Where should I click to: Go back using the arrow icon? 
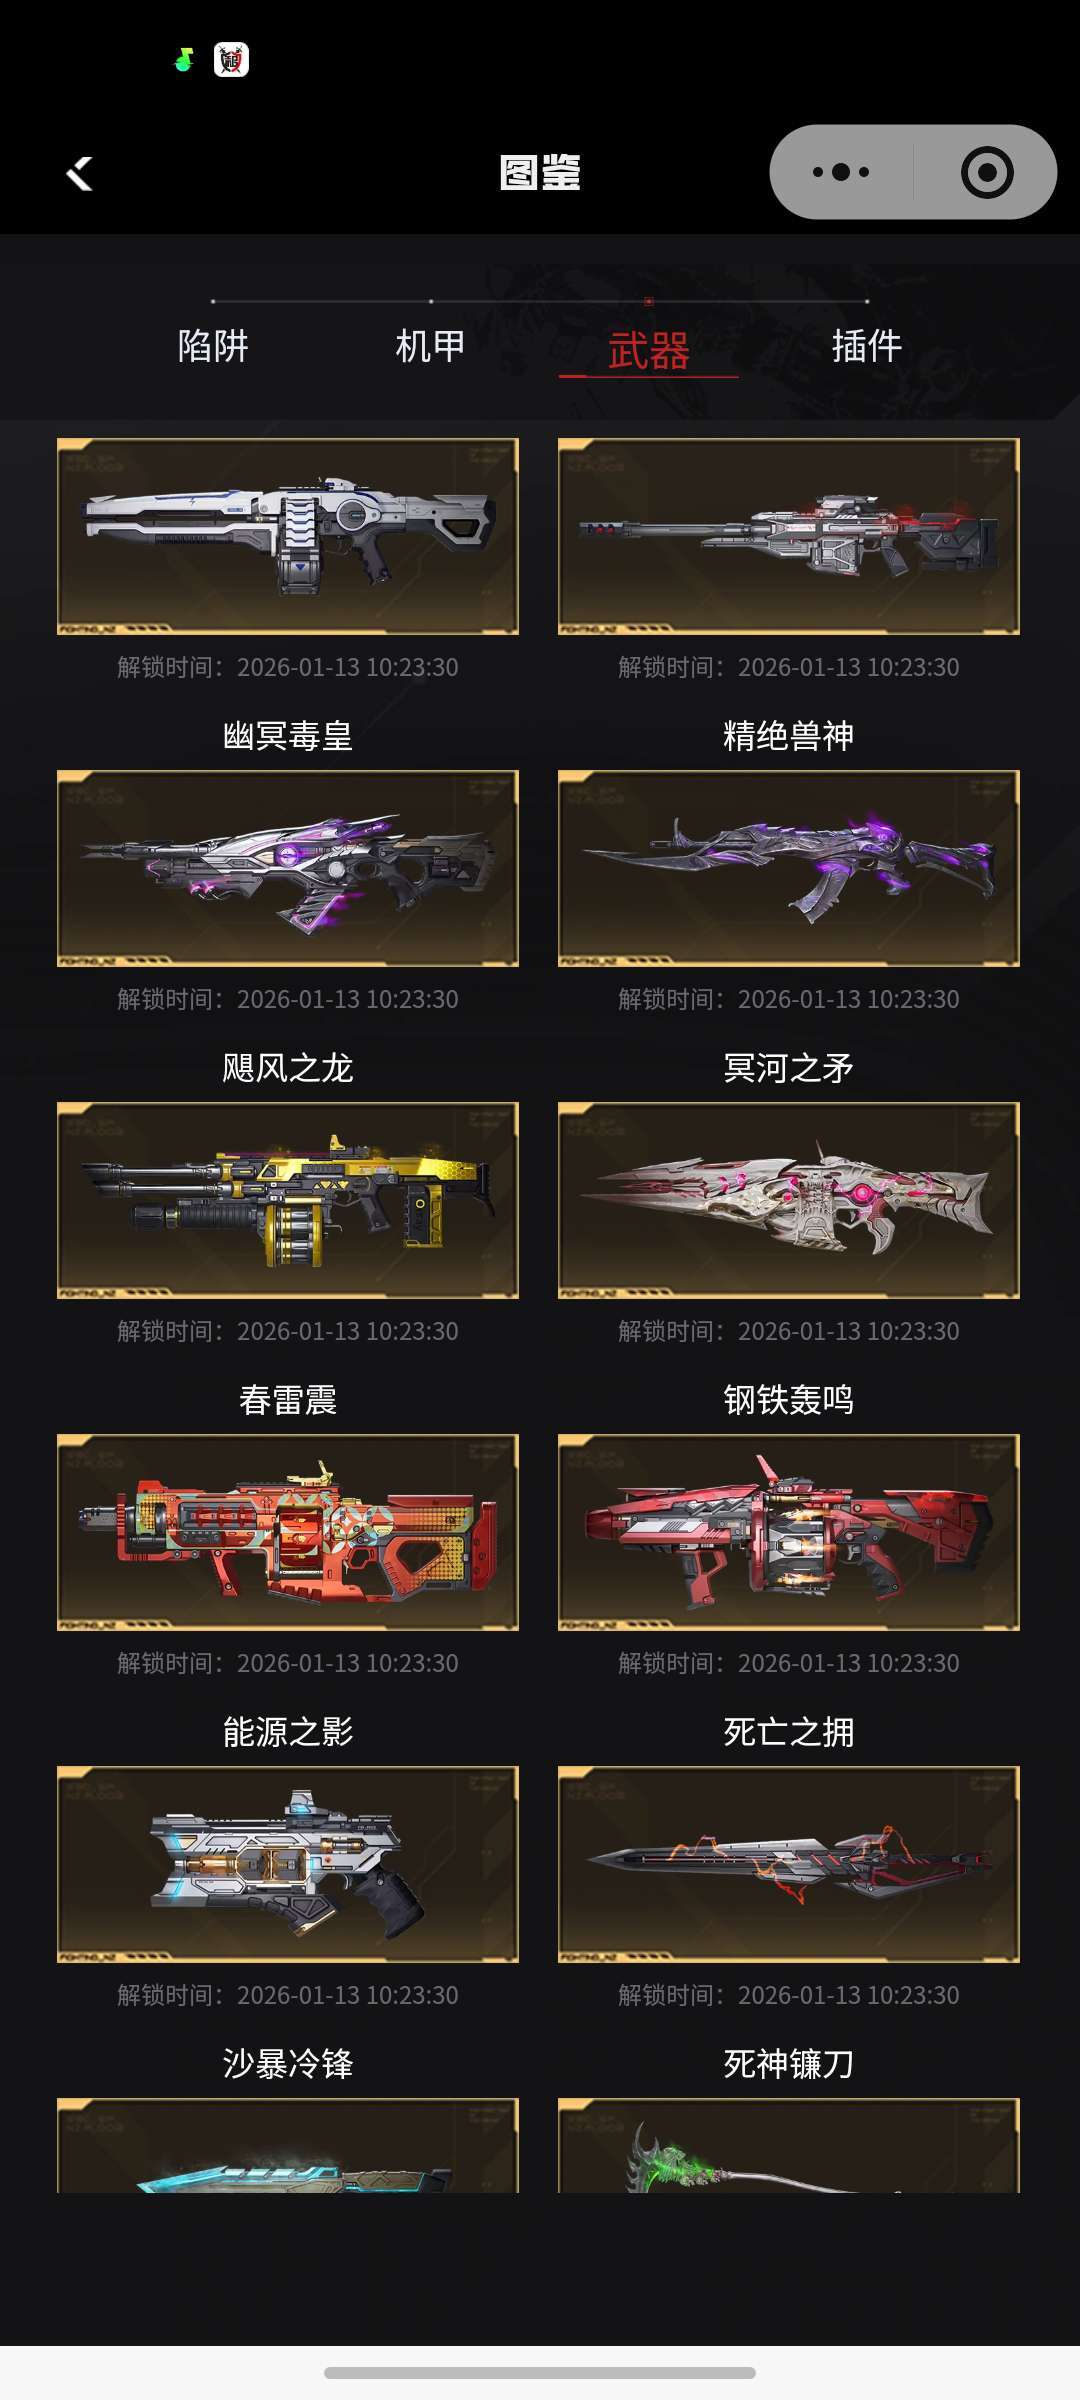tap(79, 173)
